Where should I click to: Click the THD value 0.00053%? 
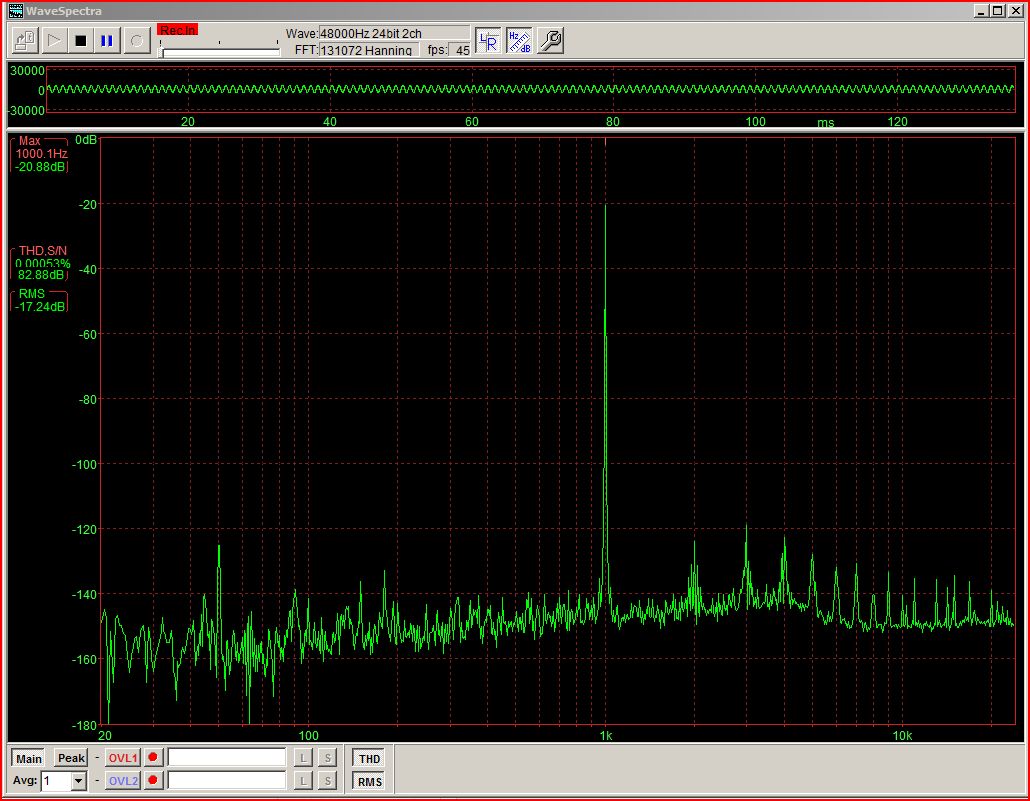pyautogui.click(x=42, y=263)
